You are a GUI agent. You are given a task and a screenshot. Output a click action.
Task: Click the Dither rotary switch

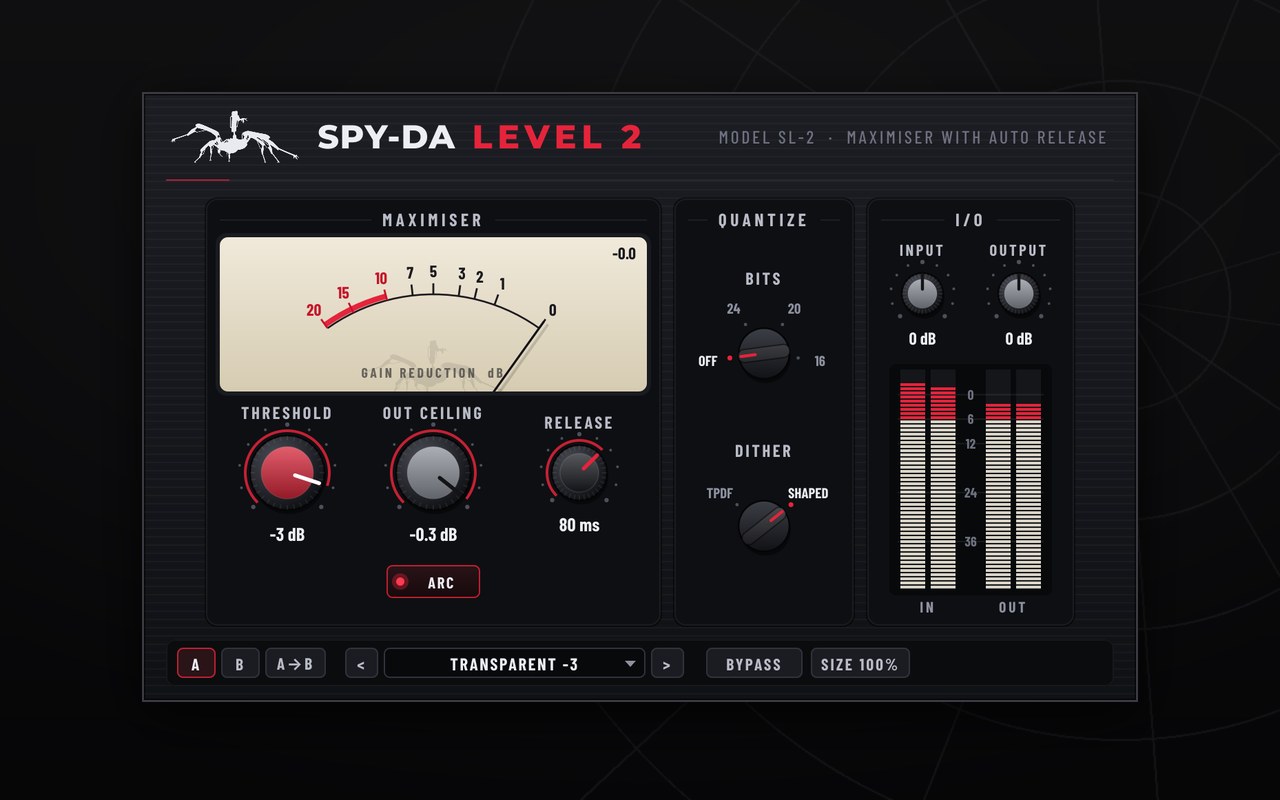tap(763, 525)
